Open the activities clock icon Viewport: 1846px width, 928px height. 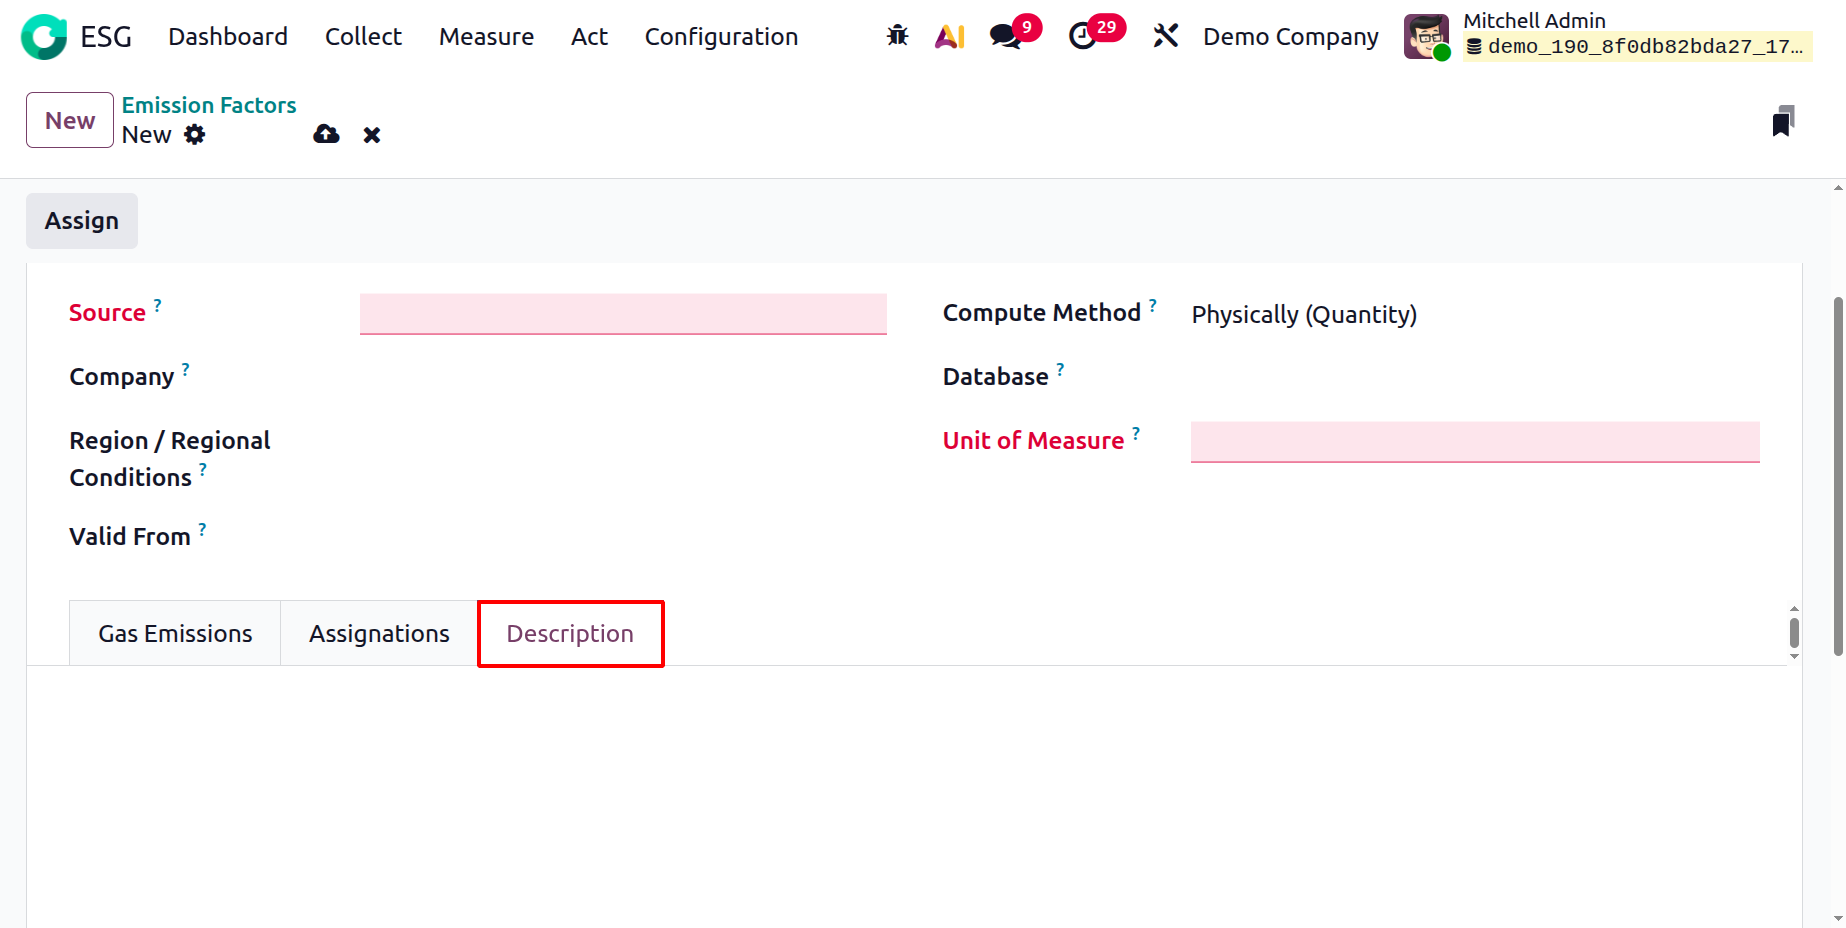pyautogui.click(x=1082, y=37)
